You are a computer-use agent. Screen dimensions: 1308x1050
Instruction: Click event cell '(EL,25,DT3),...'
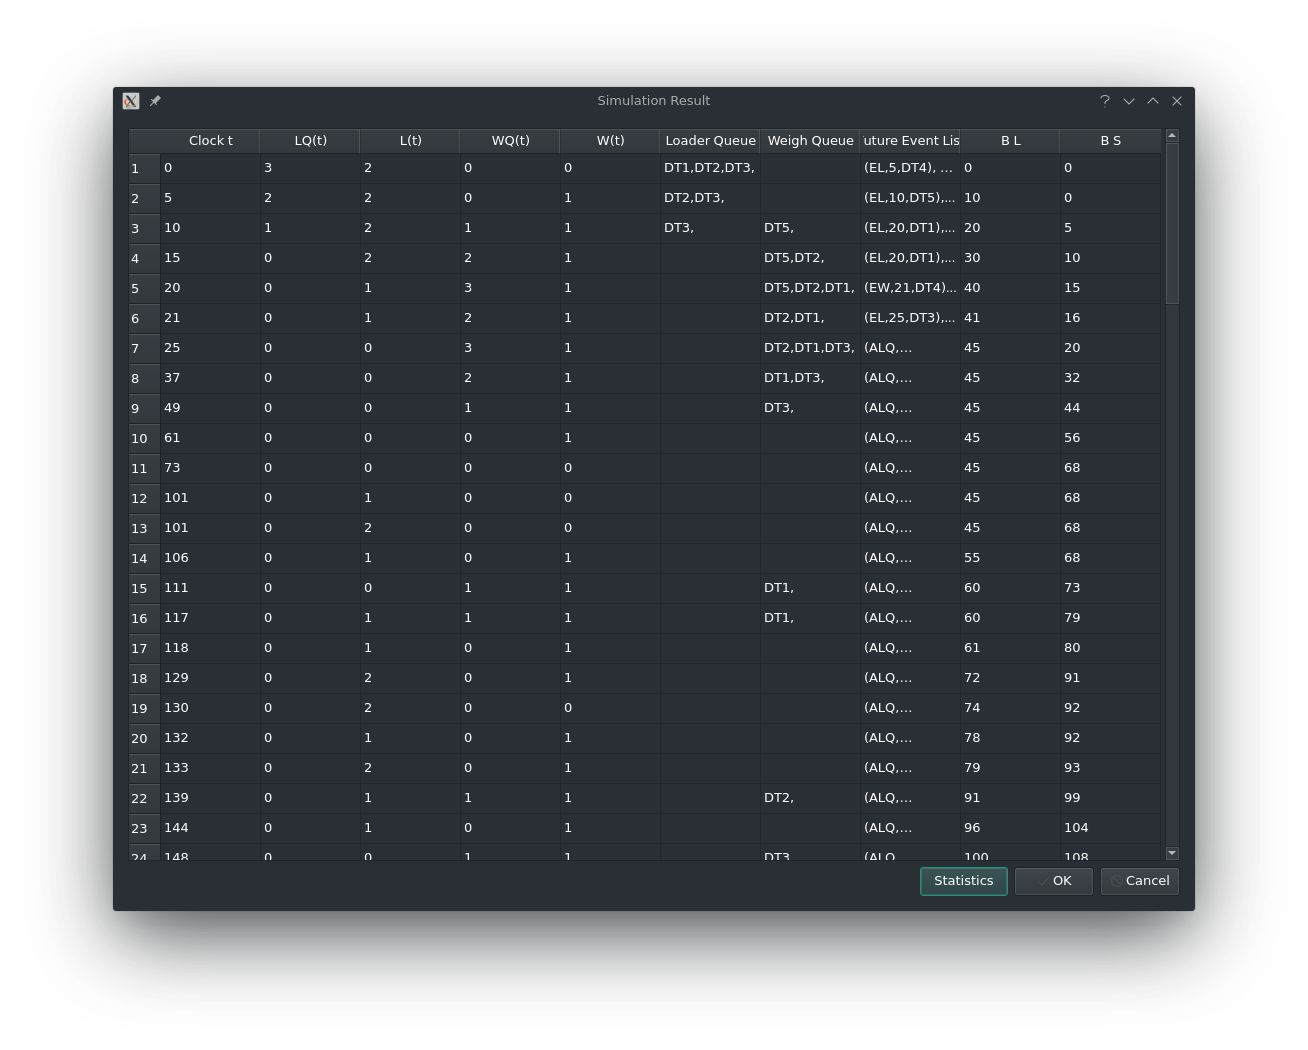coord(910,318)
